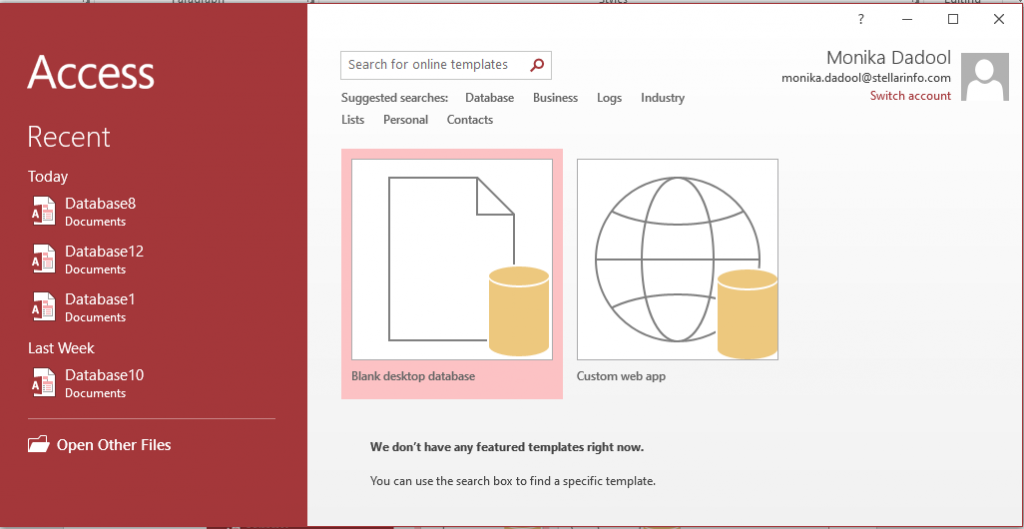Click the monika.dadool@stellarinfo.com email

[x=866, y=78]
